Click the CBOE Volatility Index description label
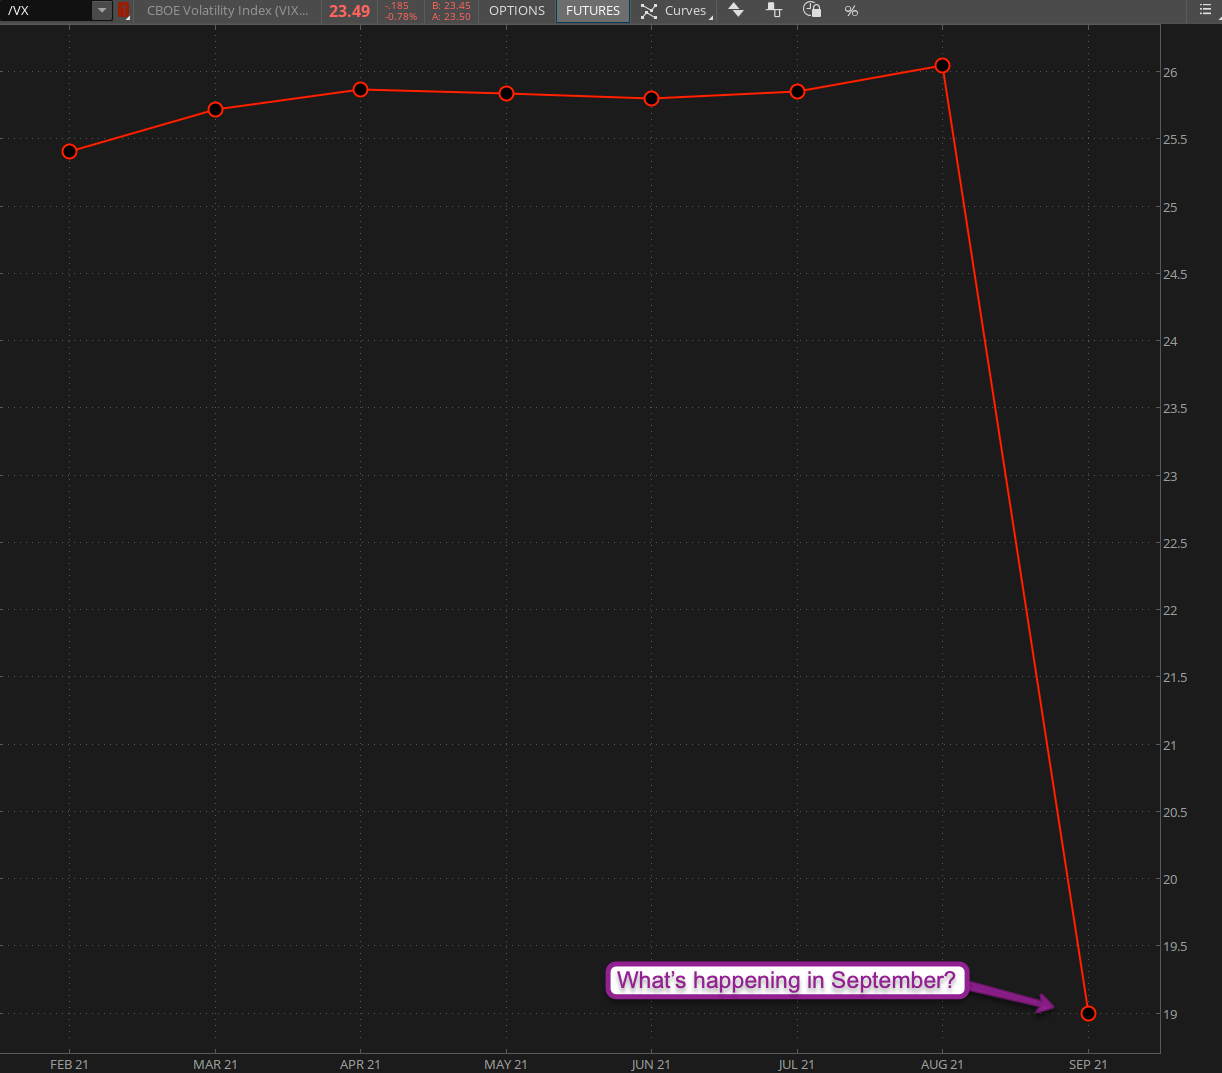1222x1073 pixels. (227, 11)
